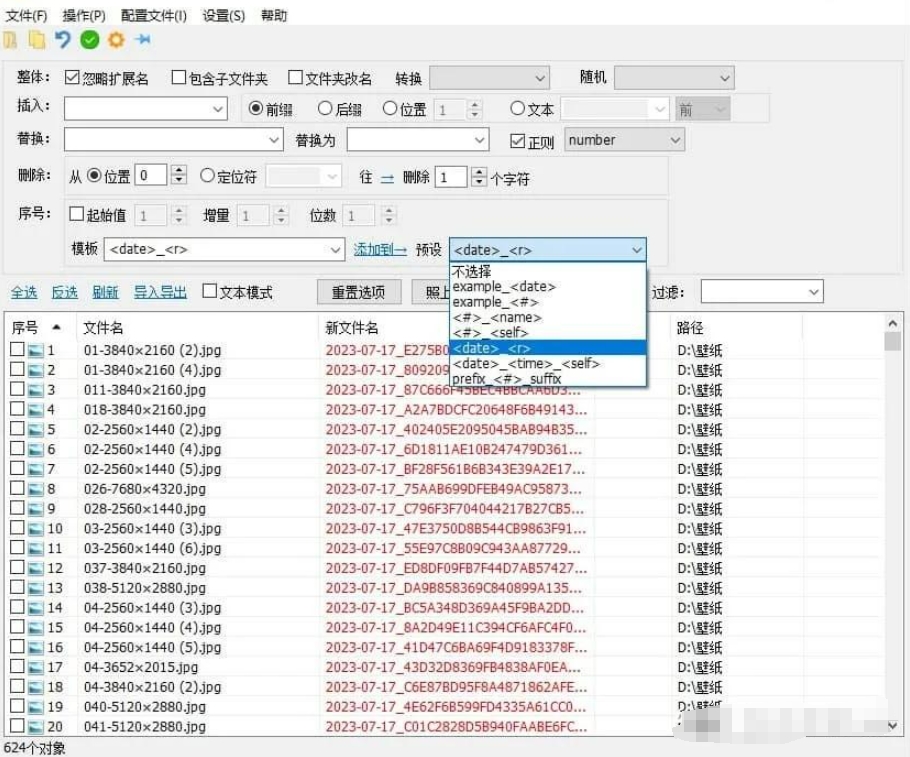Screen dimensions: 910x757
Task: Open the 配置文件(I) menu
Action: pyautogui.click(x=154, y=16)
